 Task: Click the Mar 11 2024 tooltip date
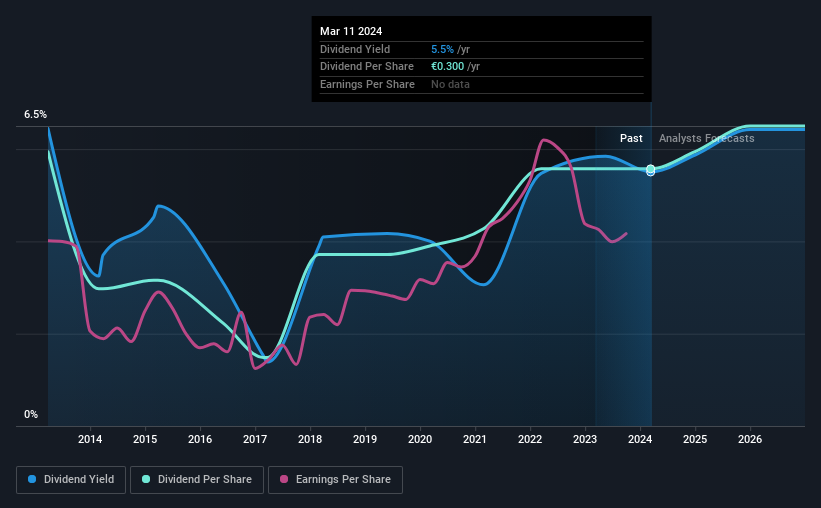click(x=351, y=31)
